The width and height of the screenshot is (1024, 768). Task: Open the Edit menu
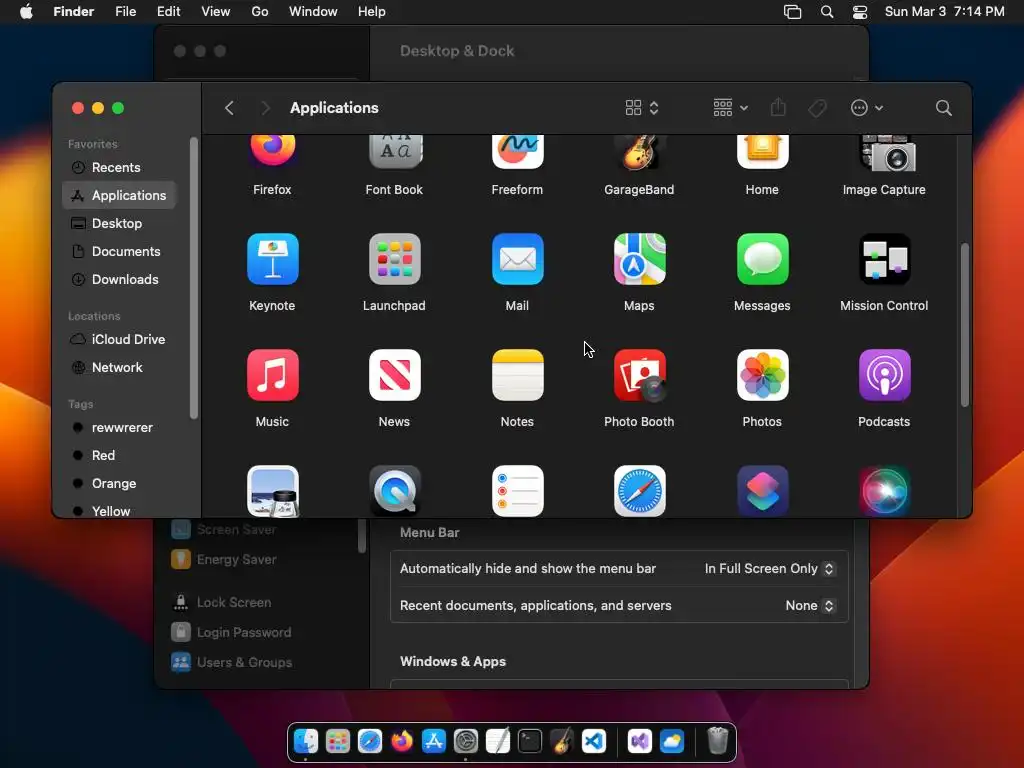pyautogui.click(x=168, y=12)
